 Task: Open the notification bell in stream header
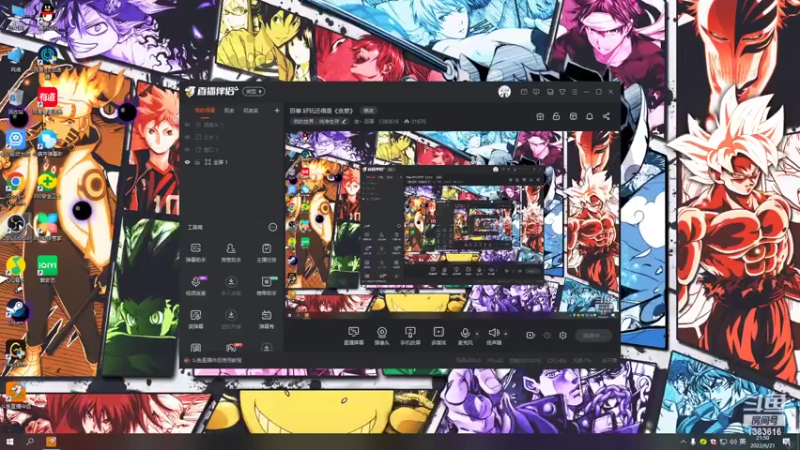coord(589,116)
